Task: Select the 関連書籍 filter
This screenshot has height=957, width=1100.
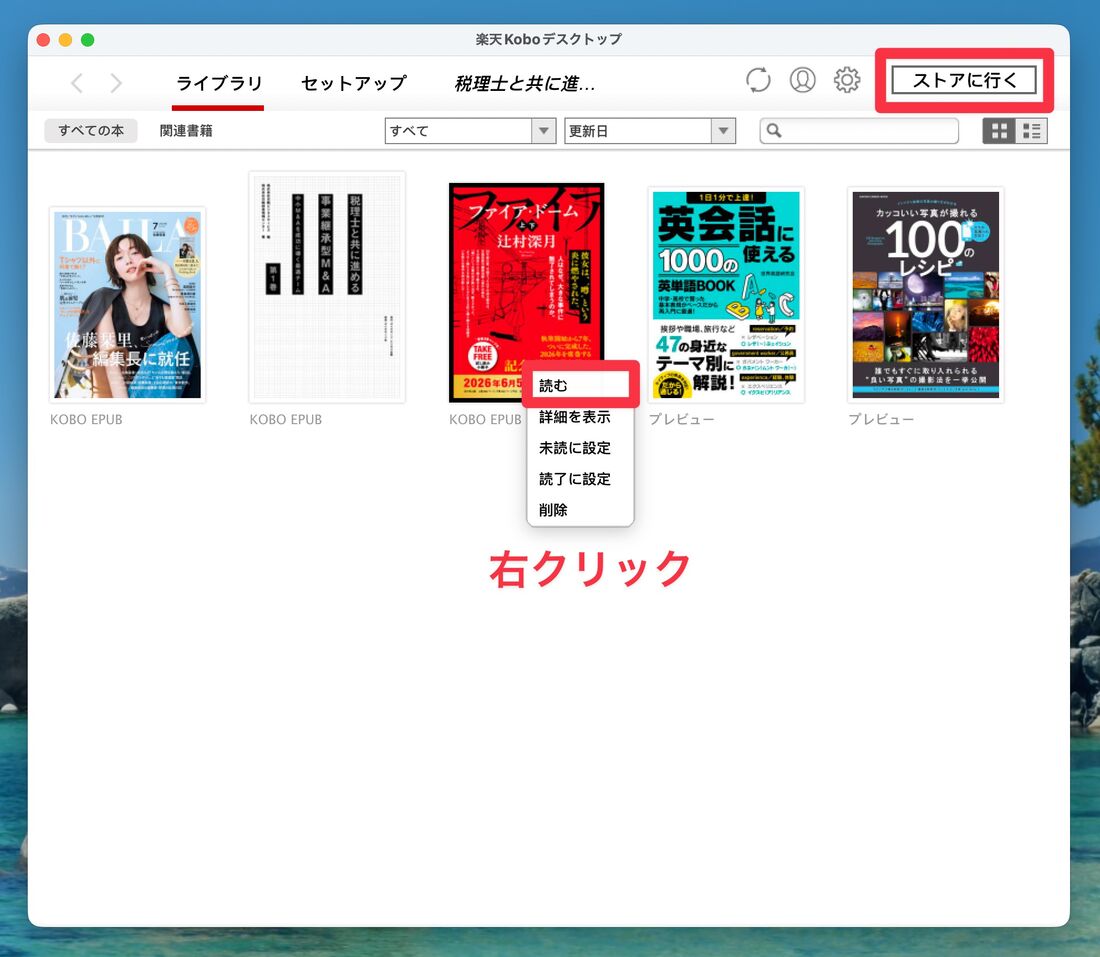Action: [x=186, y=130]
